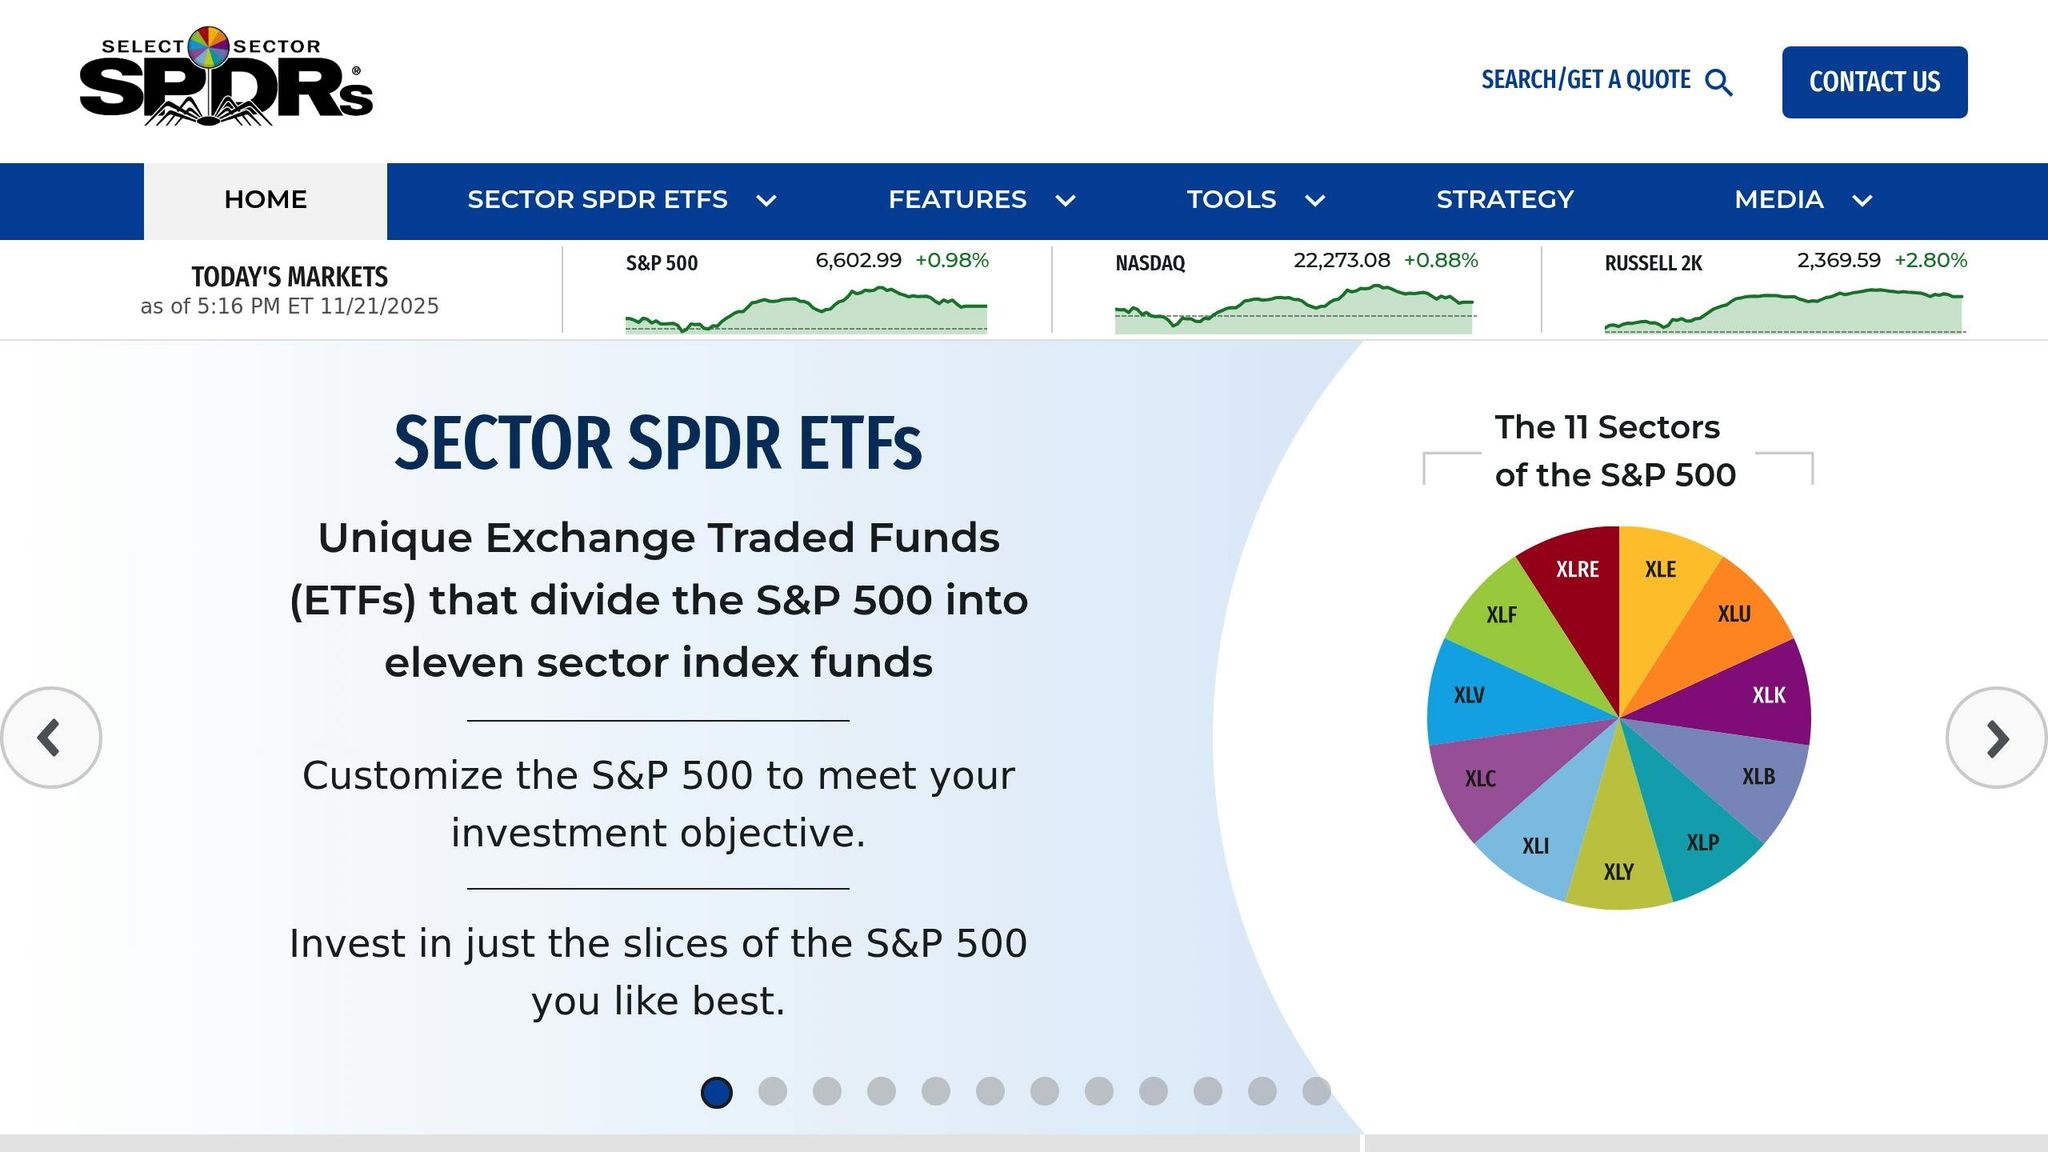Click the CONTACT US button
The width and height of the screenshot is (2048, 1152).
pos(1874,82)
